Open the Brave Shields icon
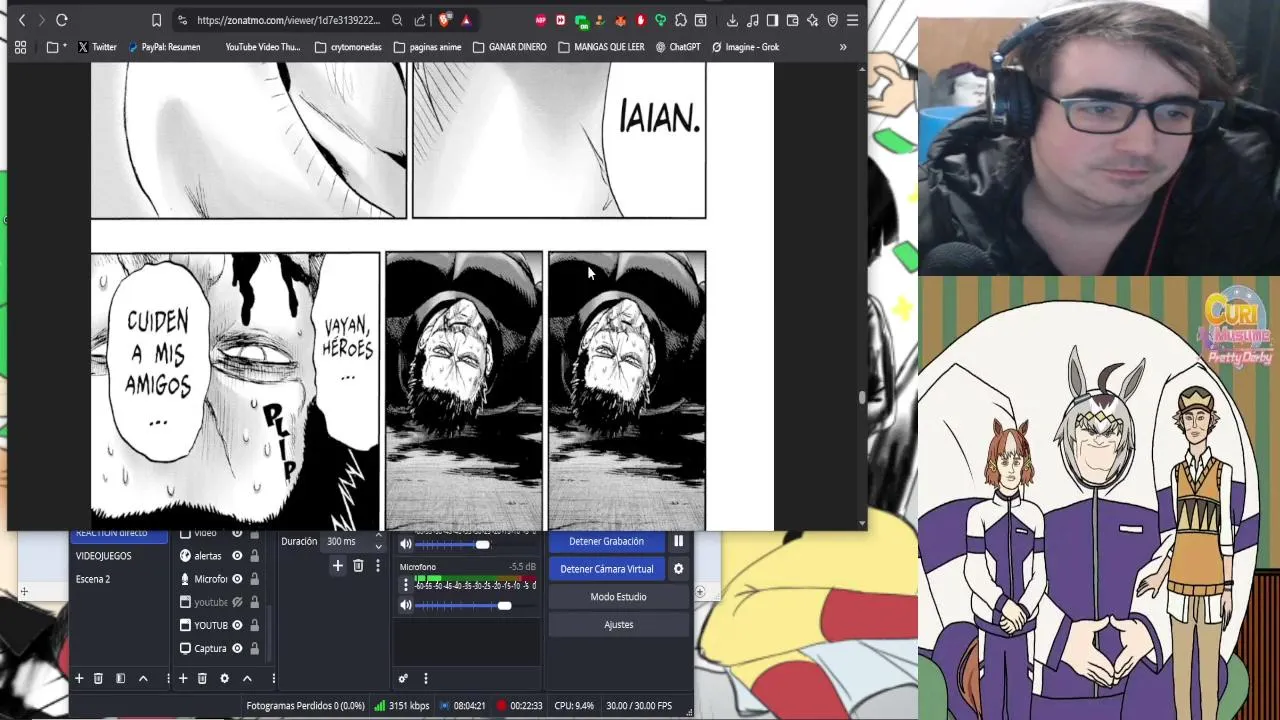The image size is (1280, 720). point(445,20)
